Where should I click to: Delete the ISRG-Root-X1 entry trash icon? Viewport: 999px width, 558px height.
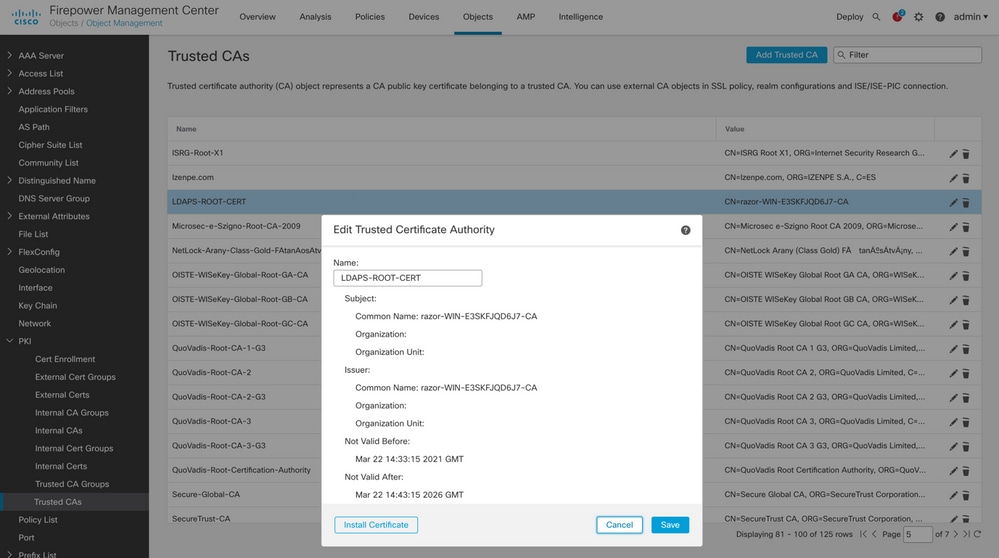(x=966, y=154)
